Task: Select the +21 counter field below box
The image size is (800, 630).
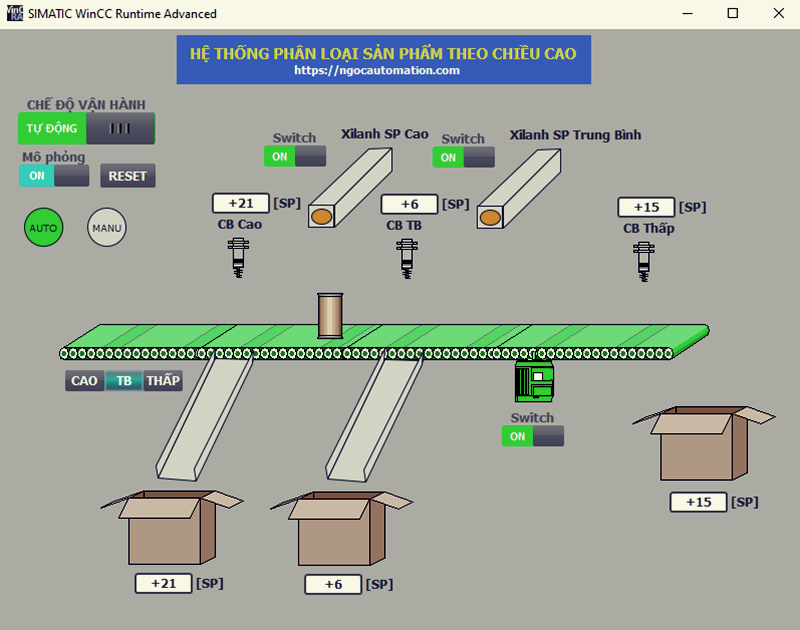Action: [x=163, y=583]
